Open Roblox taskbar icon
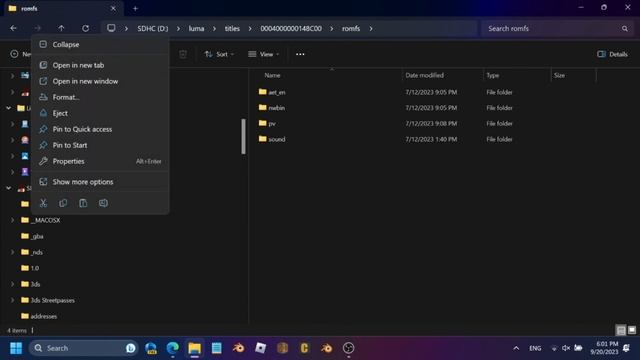Viewport: 640px width, 360px height. [x=260, y=348]
